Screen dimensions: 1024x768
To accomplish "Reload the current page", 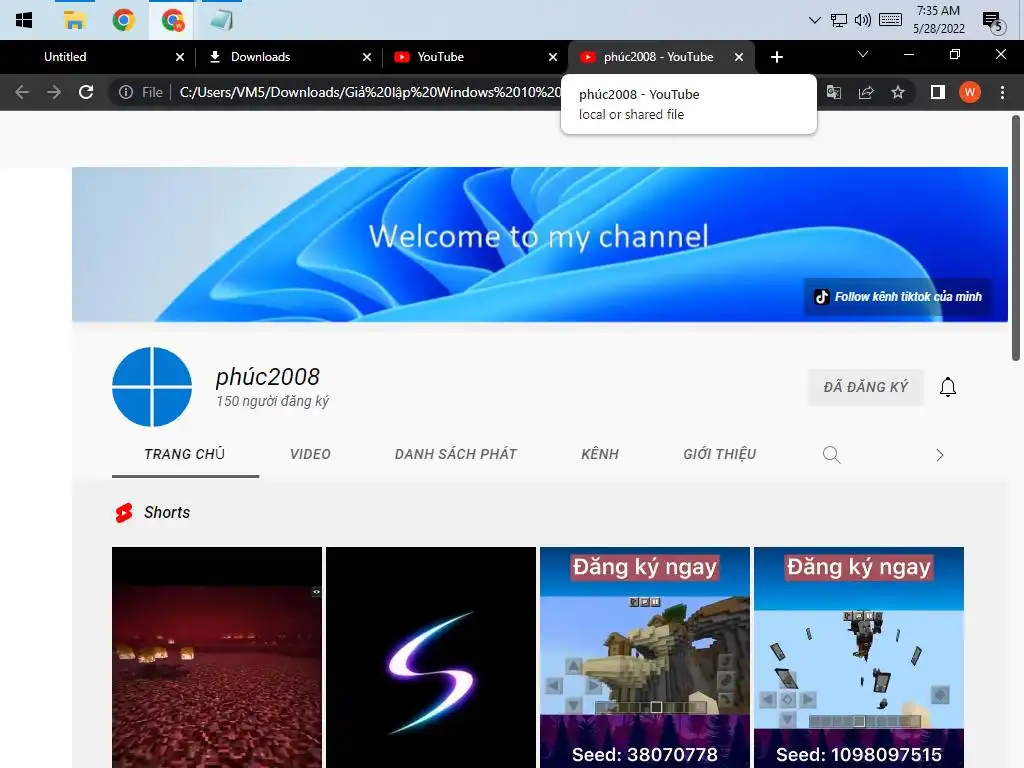I will (x=86, y=92).
